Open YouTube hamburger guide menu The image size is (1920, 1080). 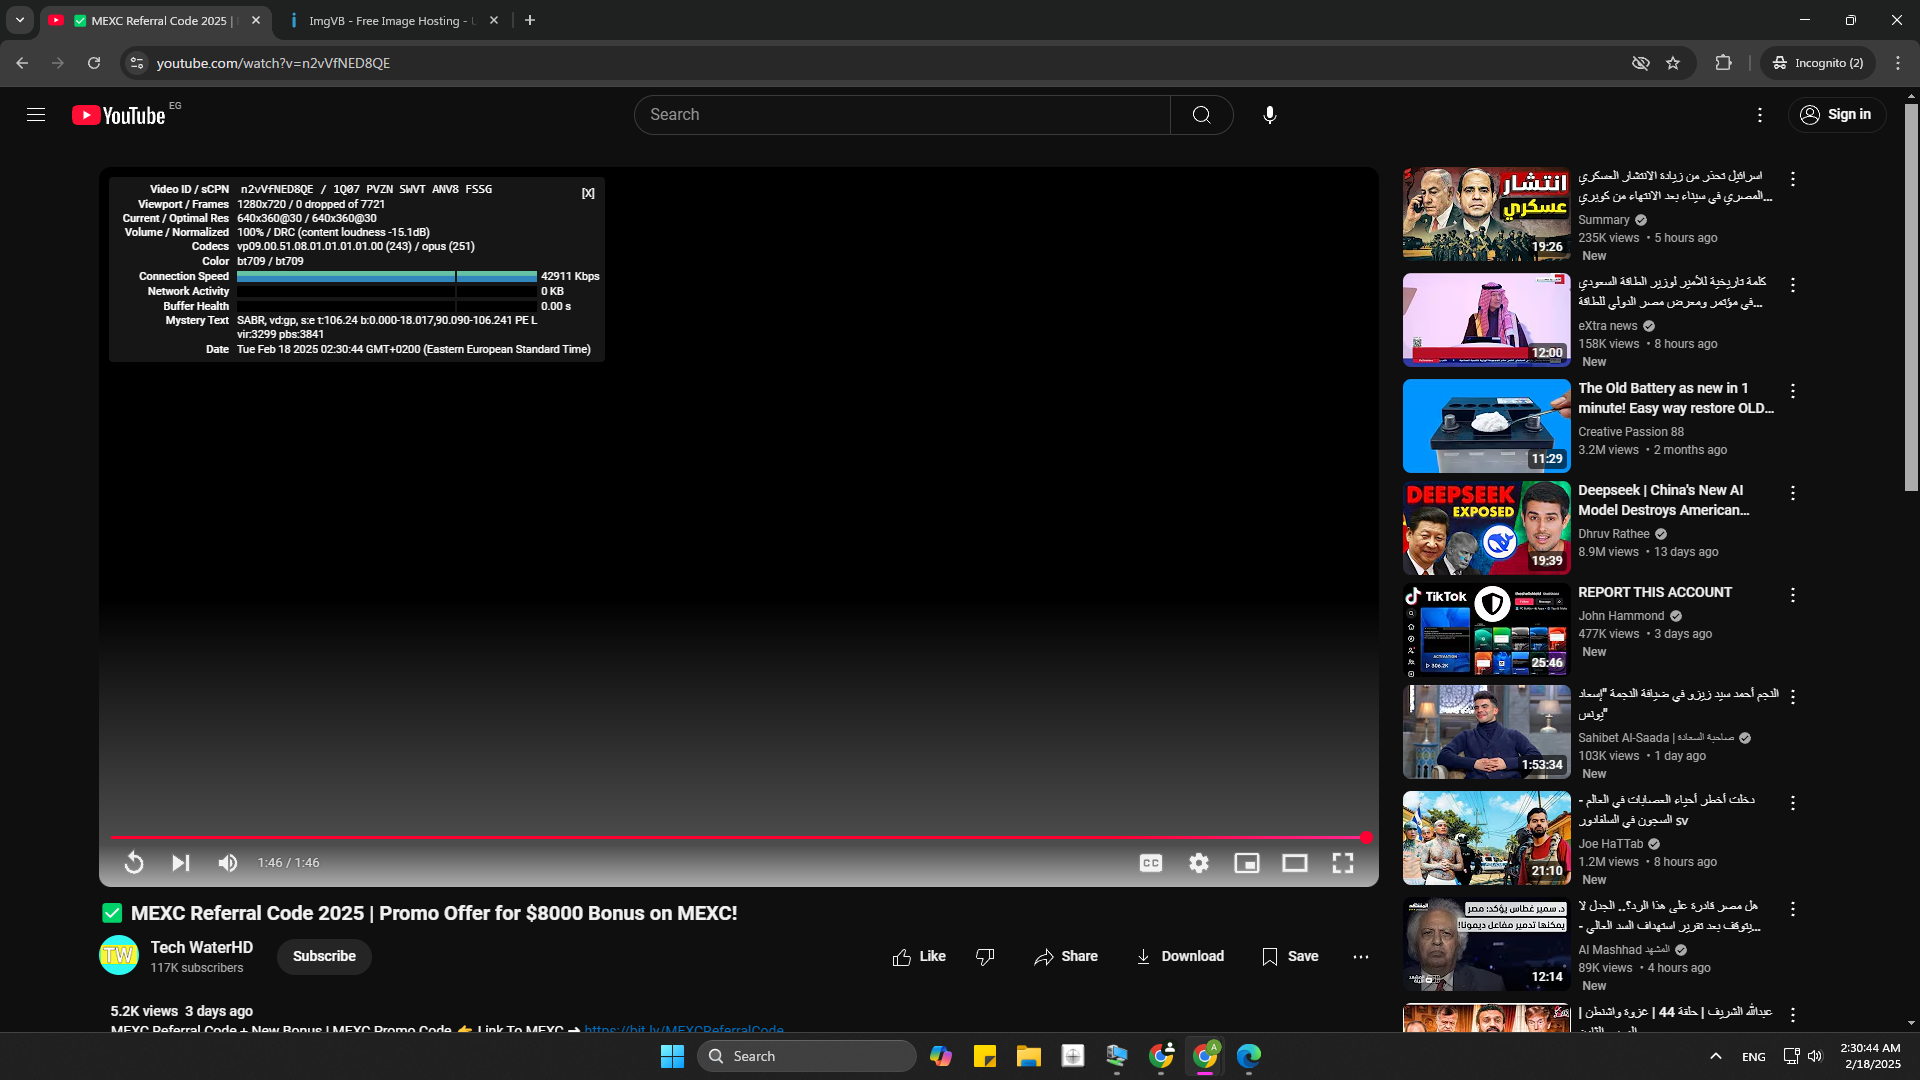pos(36,115)
